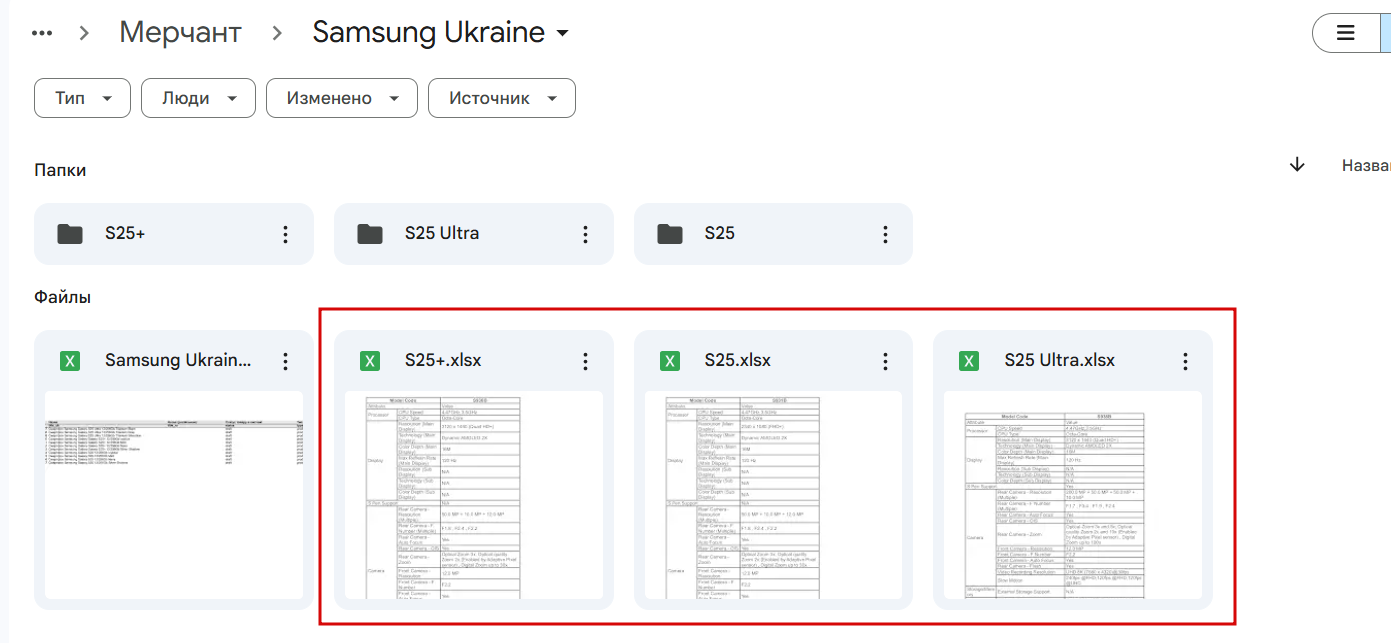Click the S25+.xlsx file name
The height and width of the screenshot is (643, 1391).
[x=443, y=361]
